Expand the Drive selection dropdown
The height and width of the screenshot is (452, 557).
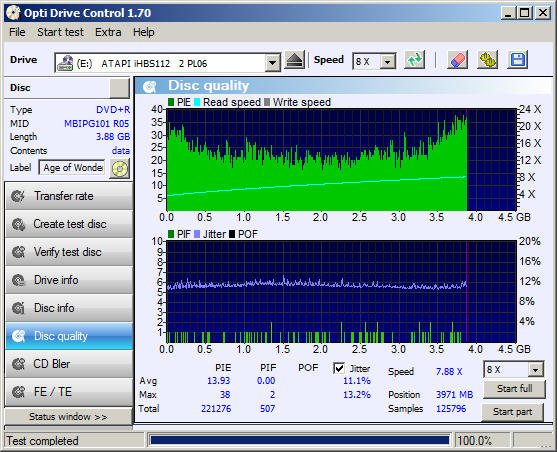tap(272, 63)
